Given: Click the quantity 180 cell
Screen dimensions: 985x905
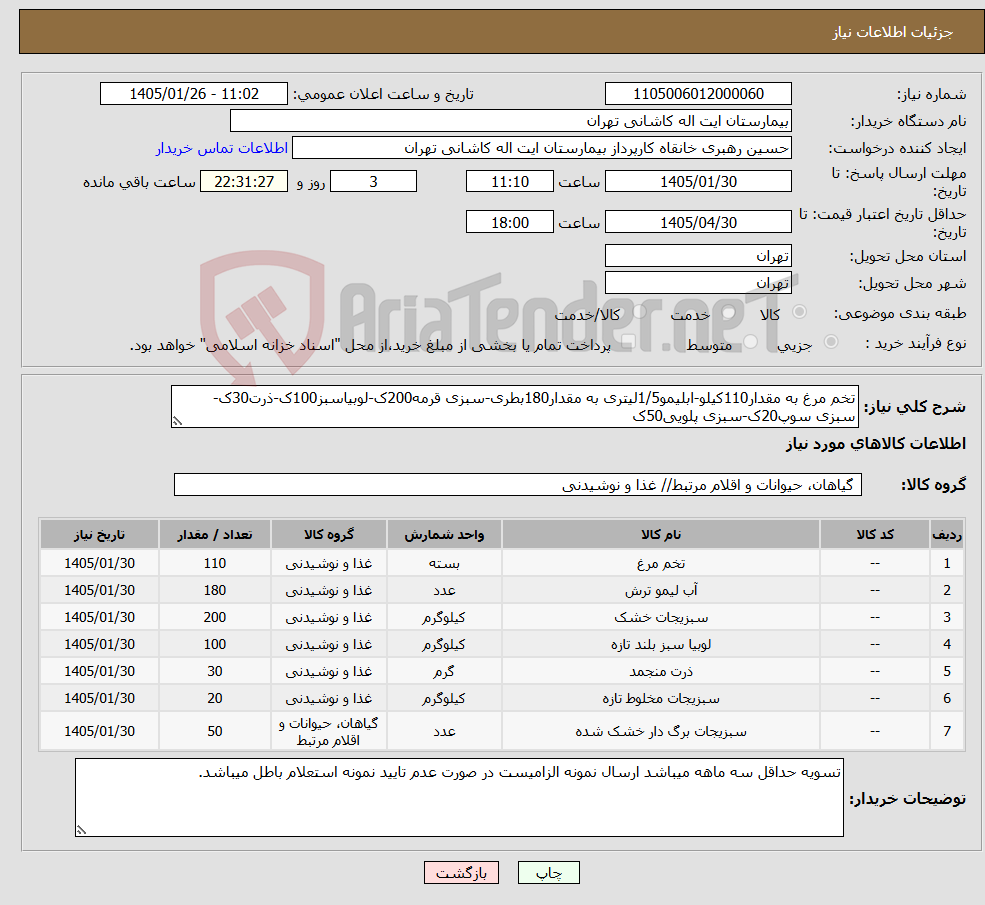Looking at the screenshot, I should pyautogui.click(x=215, y=590).
